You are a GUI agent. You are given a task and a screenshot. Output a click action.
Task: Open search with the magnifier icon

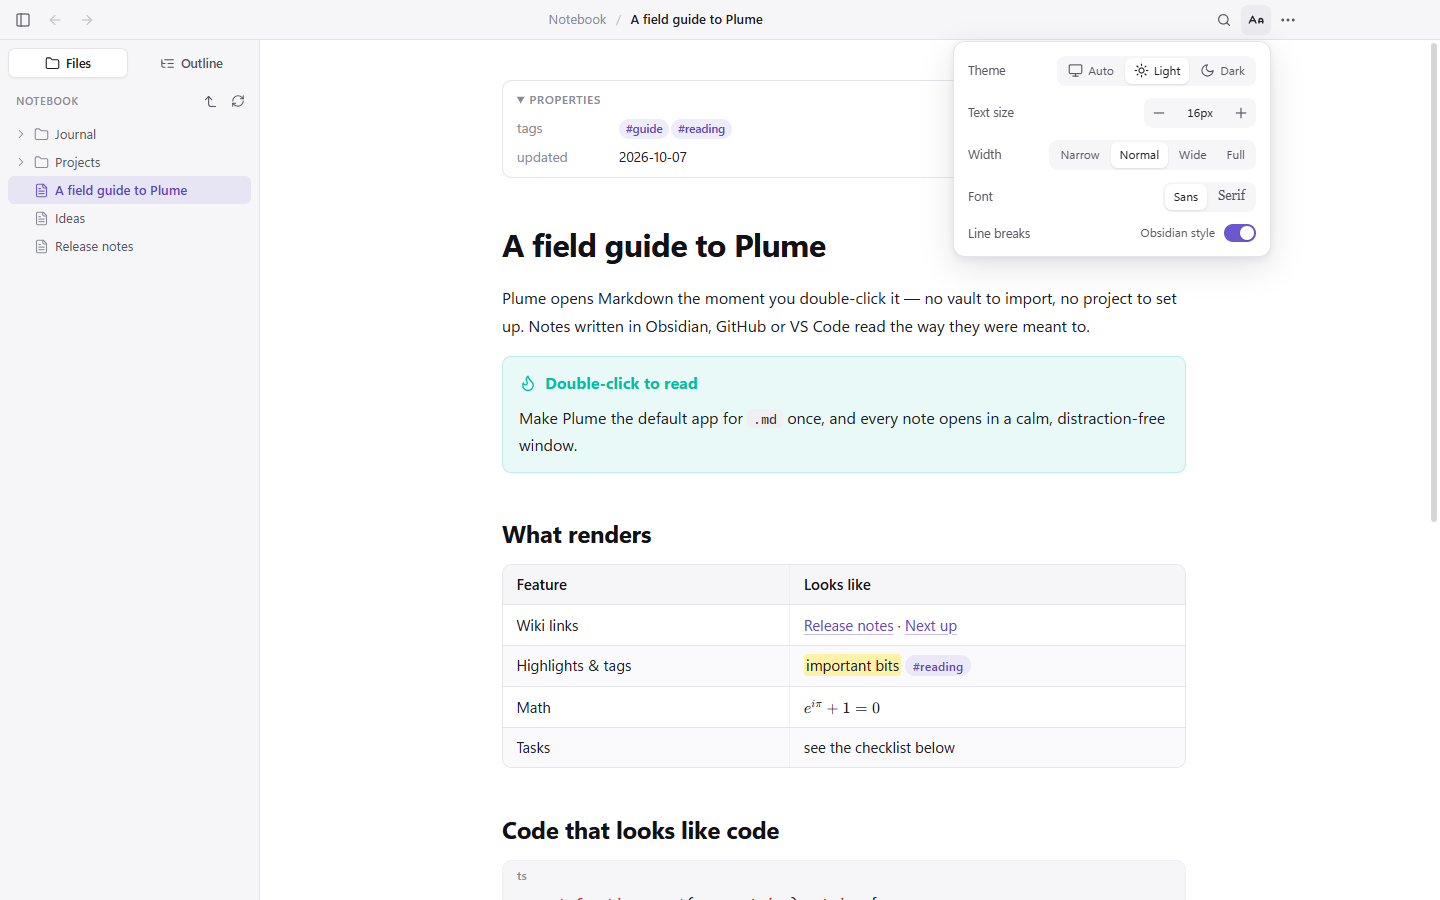pyautogui.click(x=1224, y=20)
